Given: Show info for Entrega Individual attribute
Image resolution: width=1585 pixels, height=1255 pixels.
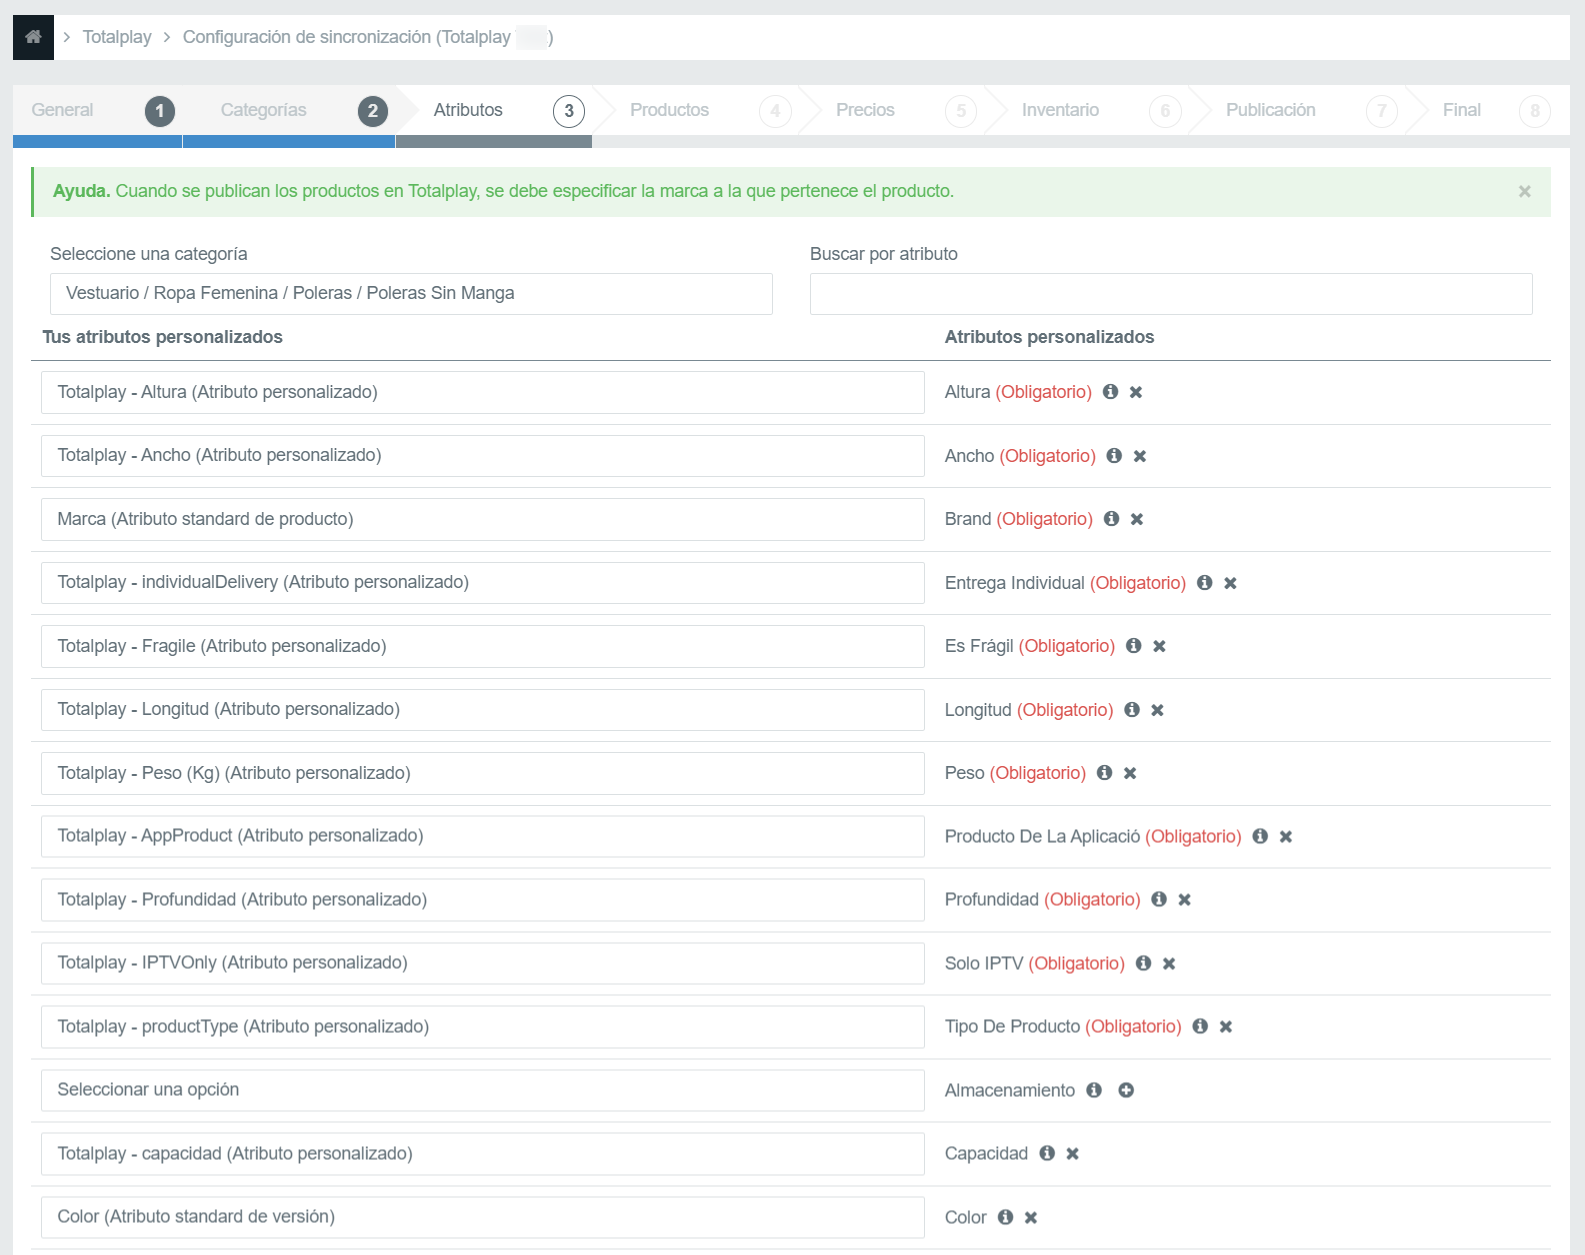Looking at the screenshot, I should 1205,583.
